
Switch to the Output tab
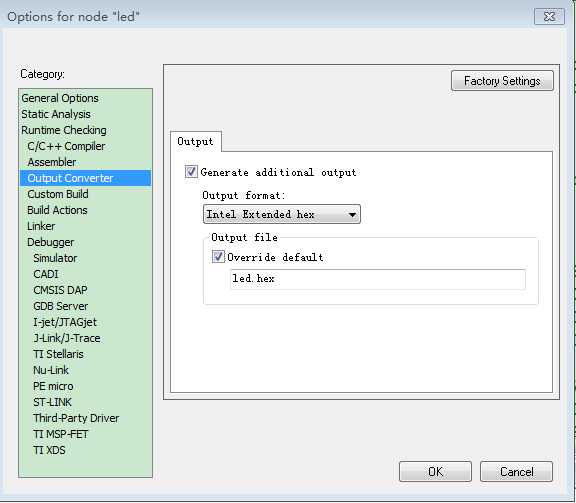click(195, 141)
